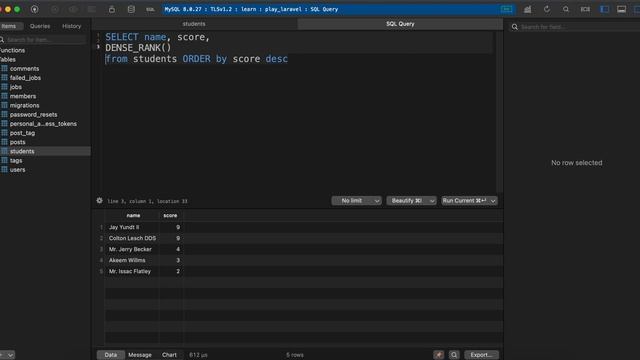This screenshot has height=360, width=640.
Task: Switch to the History sidebar tab
Action: (x=71, y=26)
